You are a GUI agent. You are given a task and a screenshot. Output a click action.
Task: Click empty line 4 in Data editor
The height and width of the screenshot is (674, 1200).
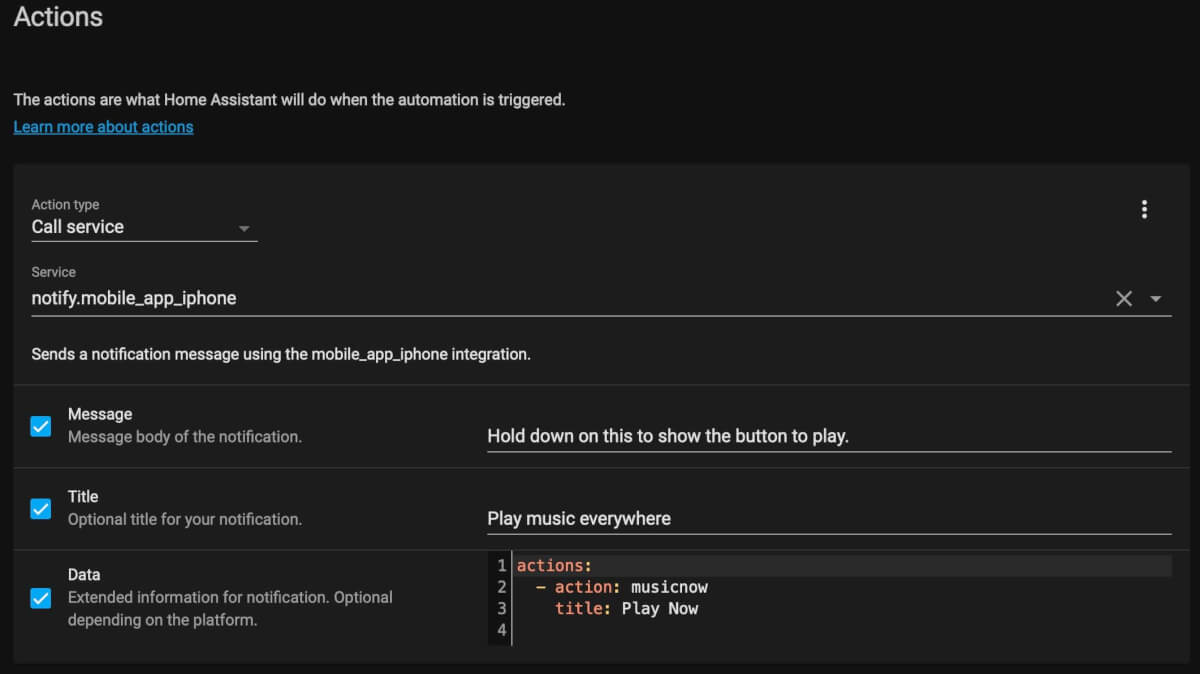pyautogui.click(x=700, y=630)
